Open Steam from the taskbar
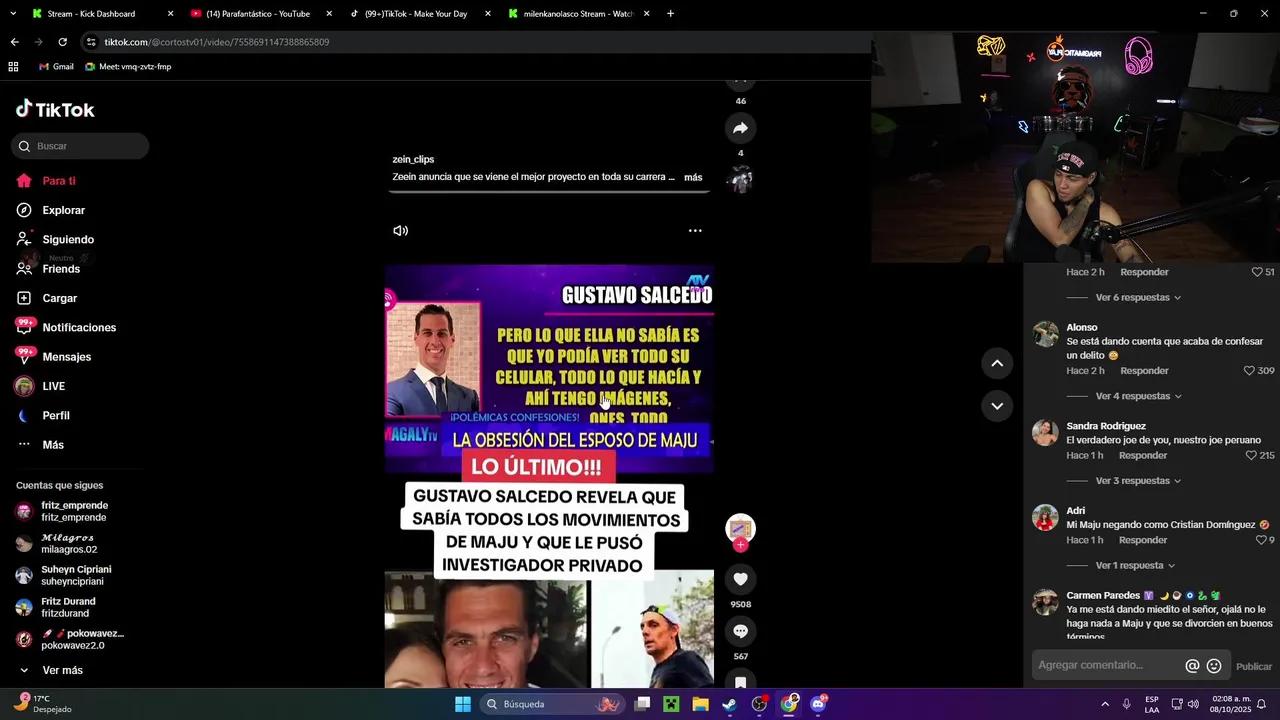The width and height of the screenshot is (1280, 720). click(x=729, y=704)
